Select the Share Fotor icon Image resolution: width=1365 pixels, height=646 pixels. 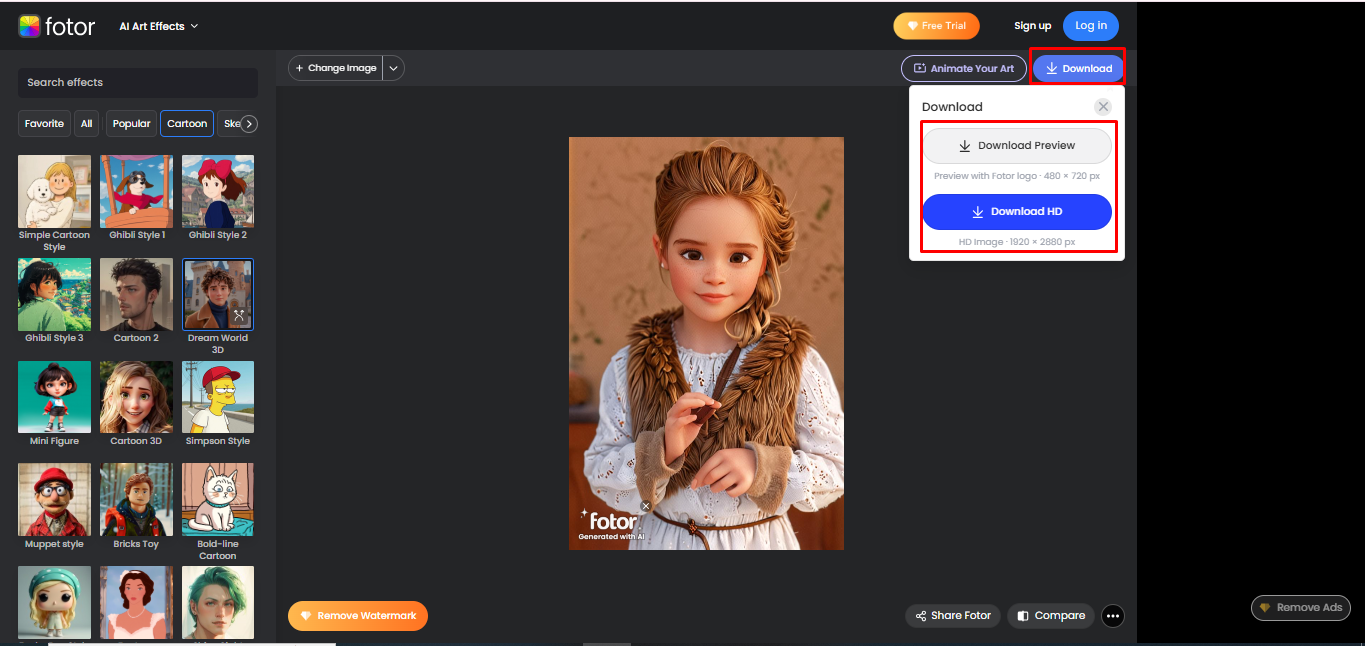tap(921, 616)
